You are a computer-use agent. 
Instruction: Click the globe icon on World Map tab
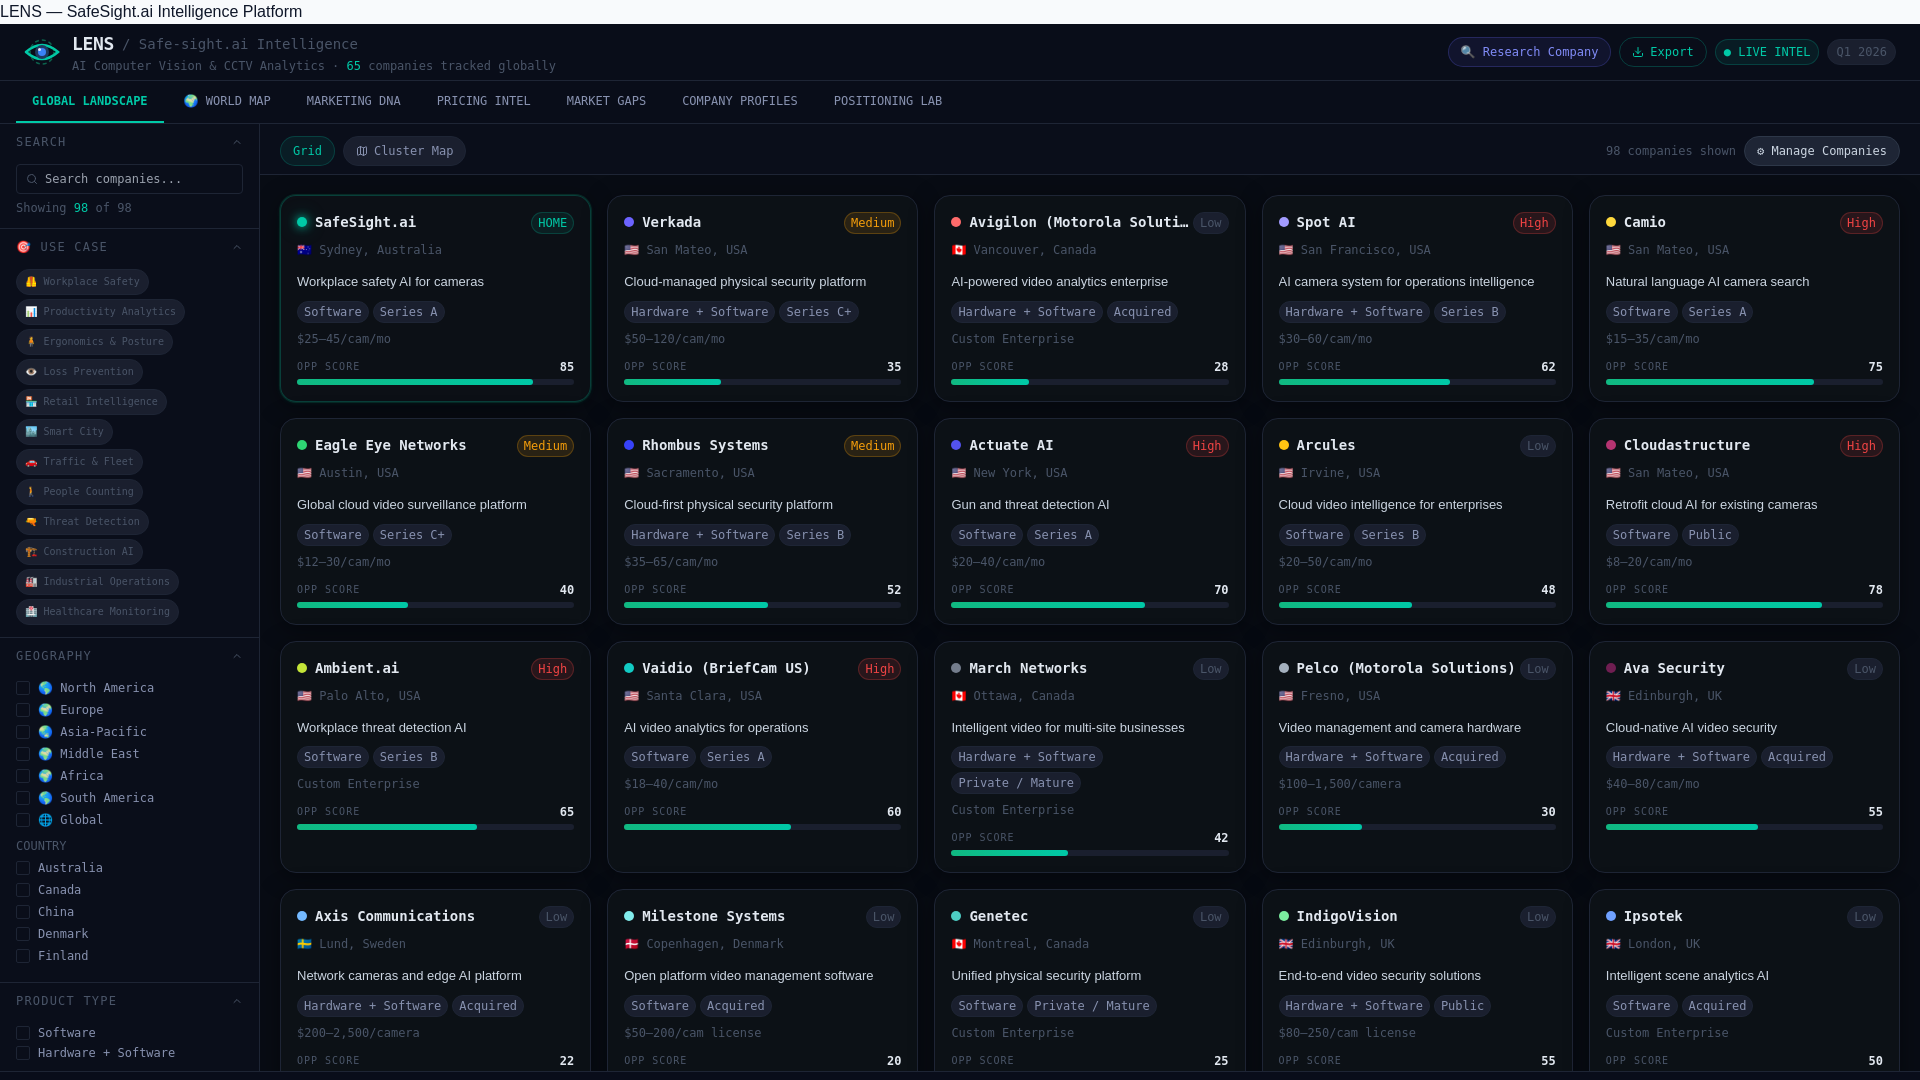(x=191, y=101)
